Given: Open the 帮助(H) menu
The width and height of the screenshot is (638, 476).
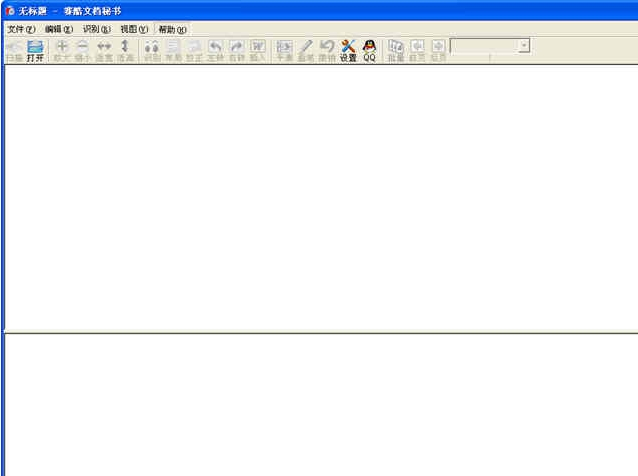Looking at the screenshot, I should coord(172,29).
